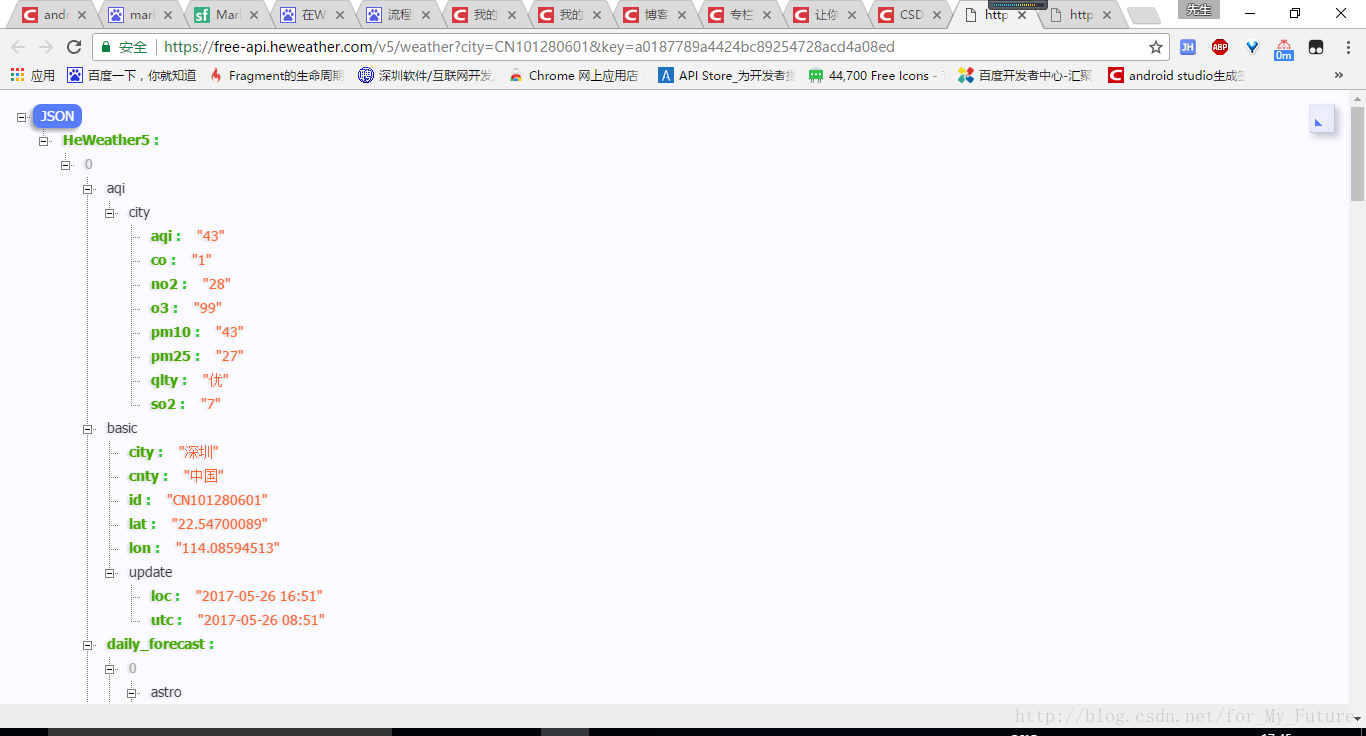1366x736 pixels.
Task: Select the cnty value "中国"
Action: coord(204,477)
